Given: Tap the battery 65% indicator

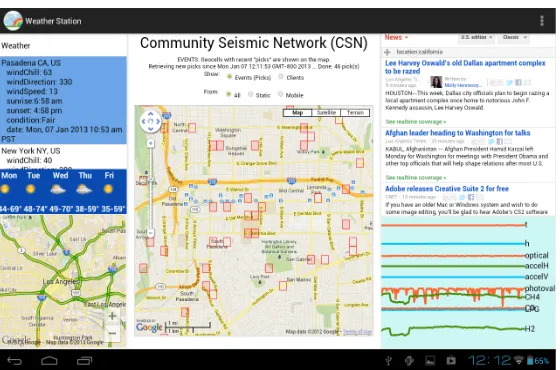Looking at the screenshot, I should pyautogui.click(x=538, y=361).
